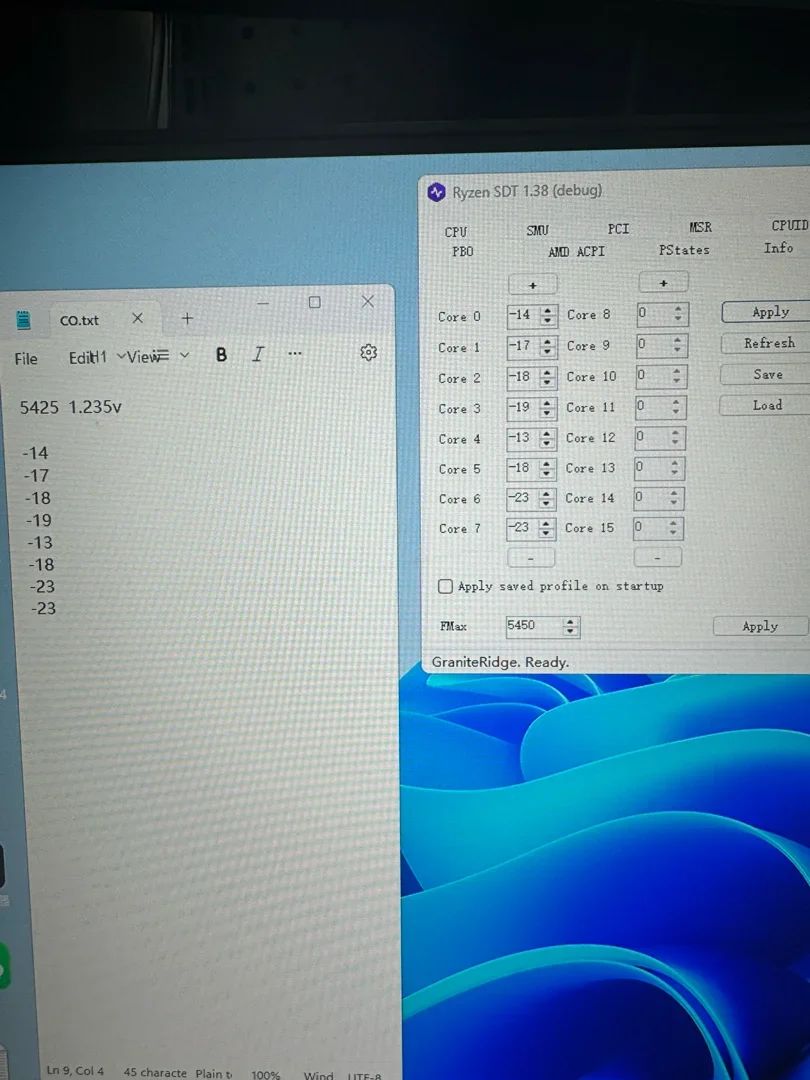This screenshot has height=1080, width=810.
Task: Click the plus button above Core 8 column
Action: coord(663,282)
